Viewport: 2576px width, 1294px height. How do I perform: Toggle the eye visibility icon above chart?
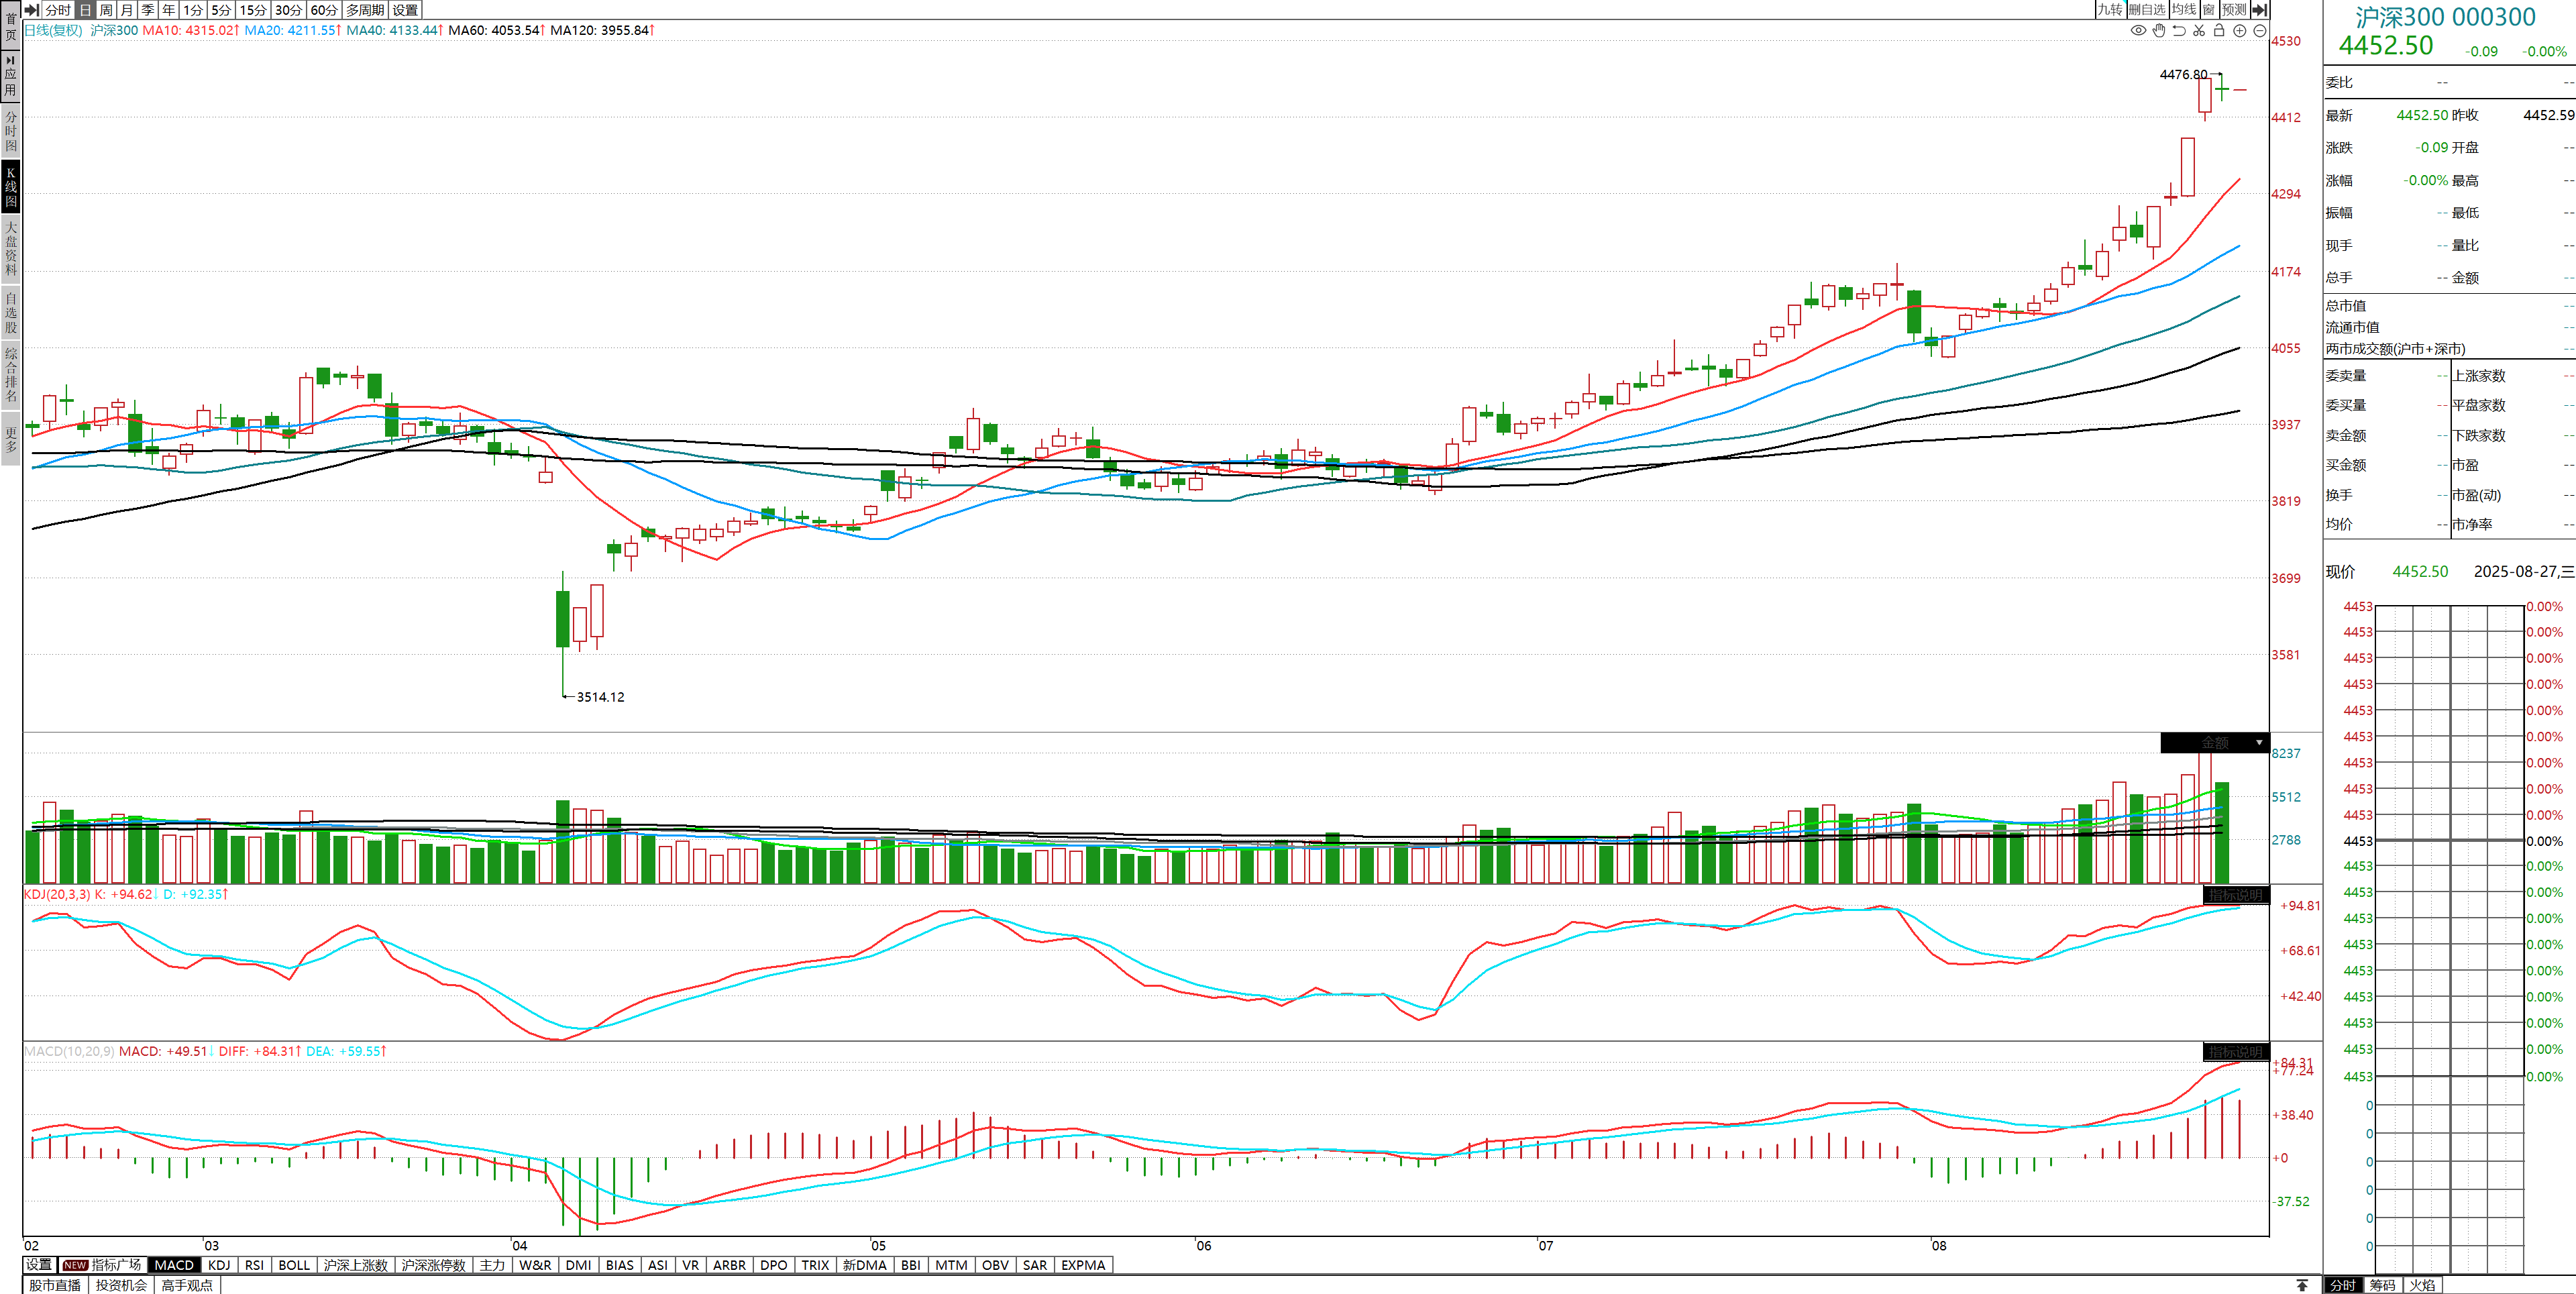2138,31
